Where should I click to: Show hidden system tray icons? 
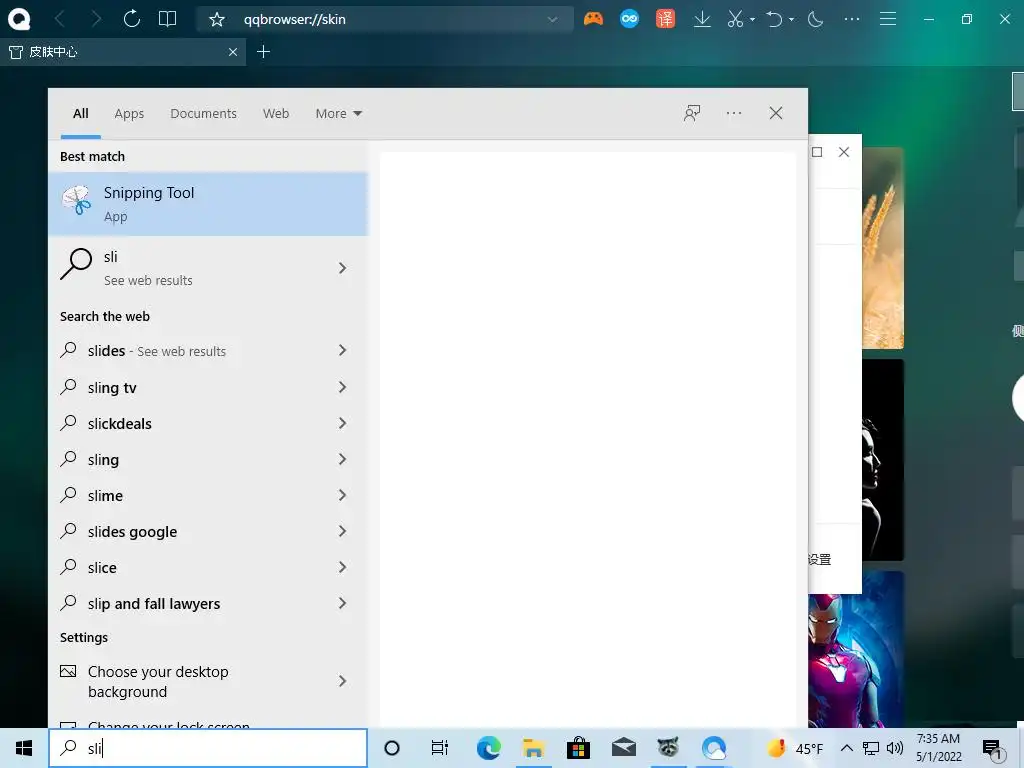click(846, 748)
